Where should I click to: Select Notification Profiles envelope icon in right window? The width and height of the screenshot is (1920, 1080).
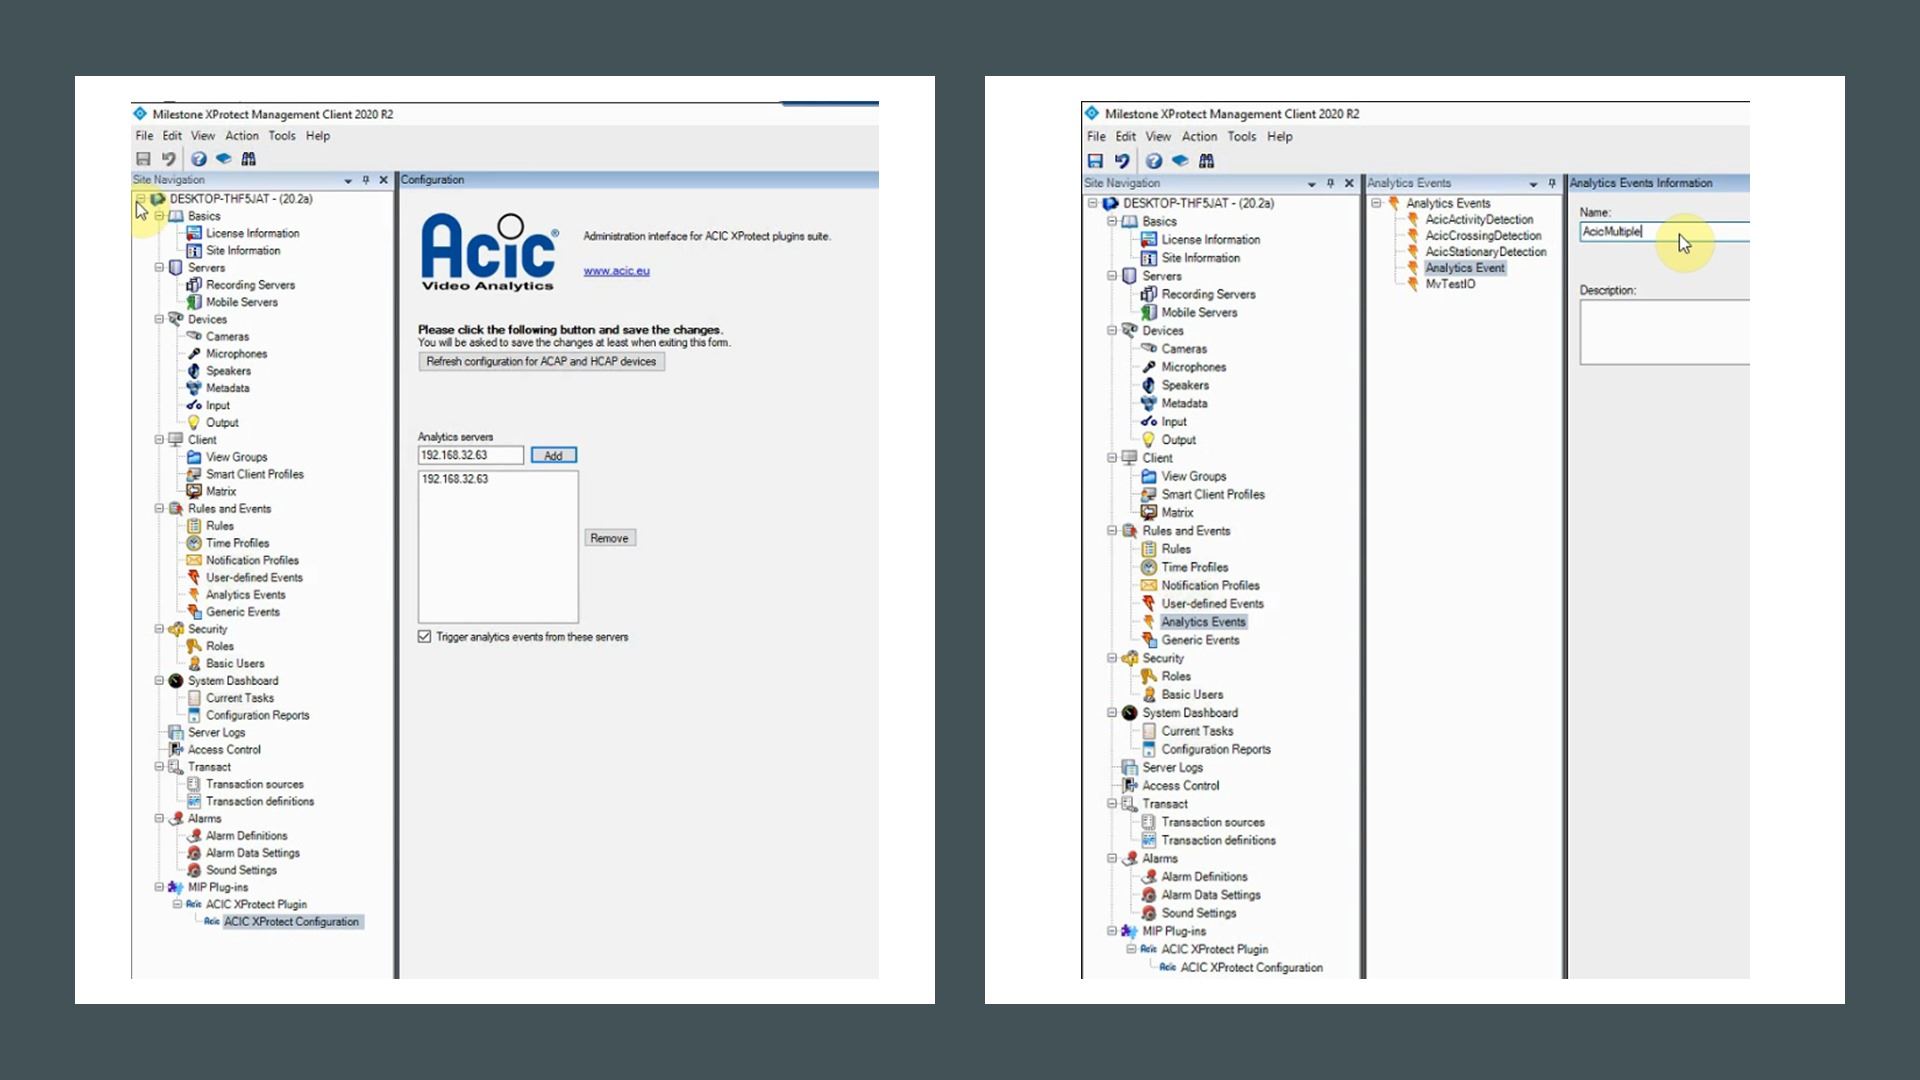(x=1149, y=585)
